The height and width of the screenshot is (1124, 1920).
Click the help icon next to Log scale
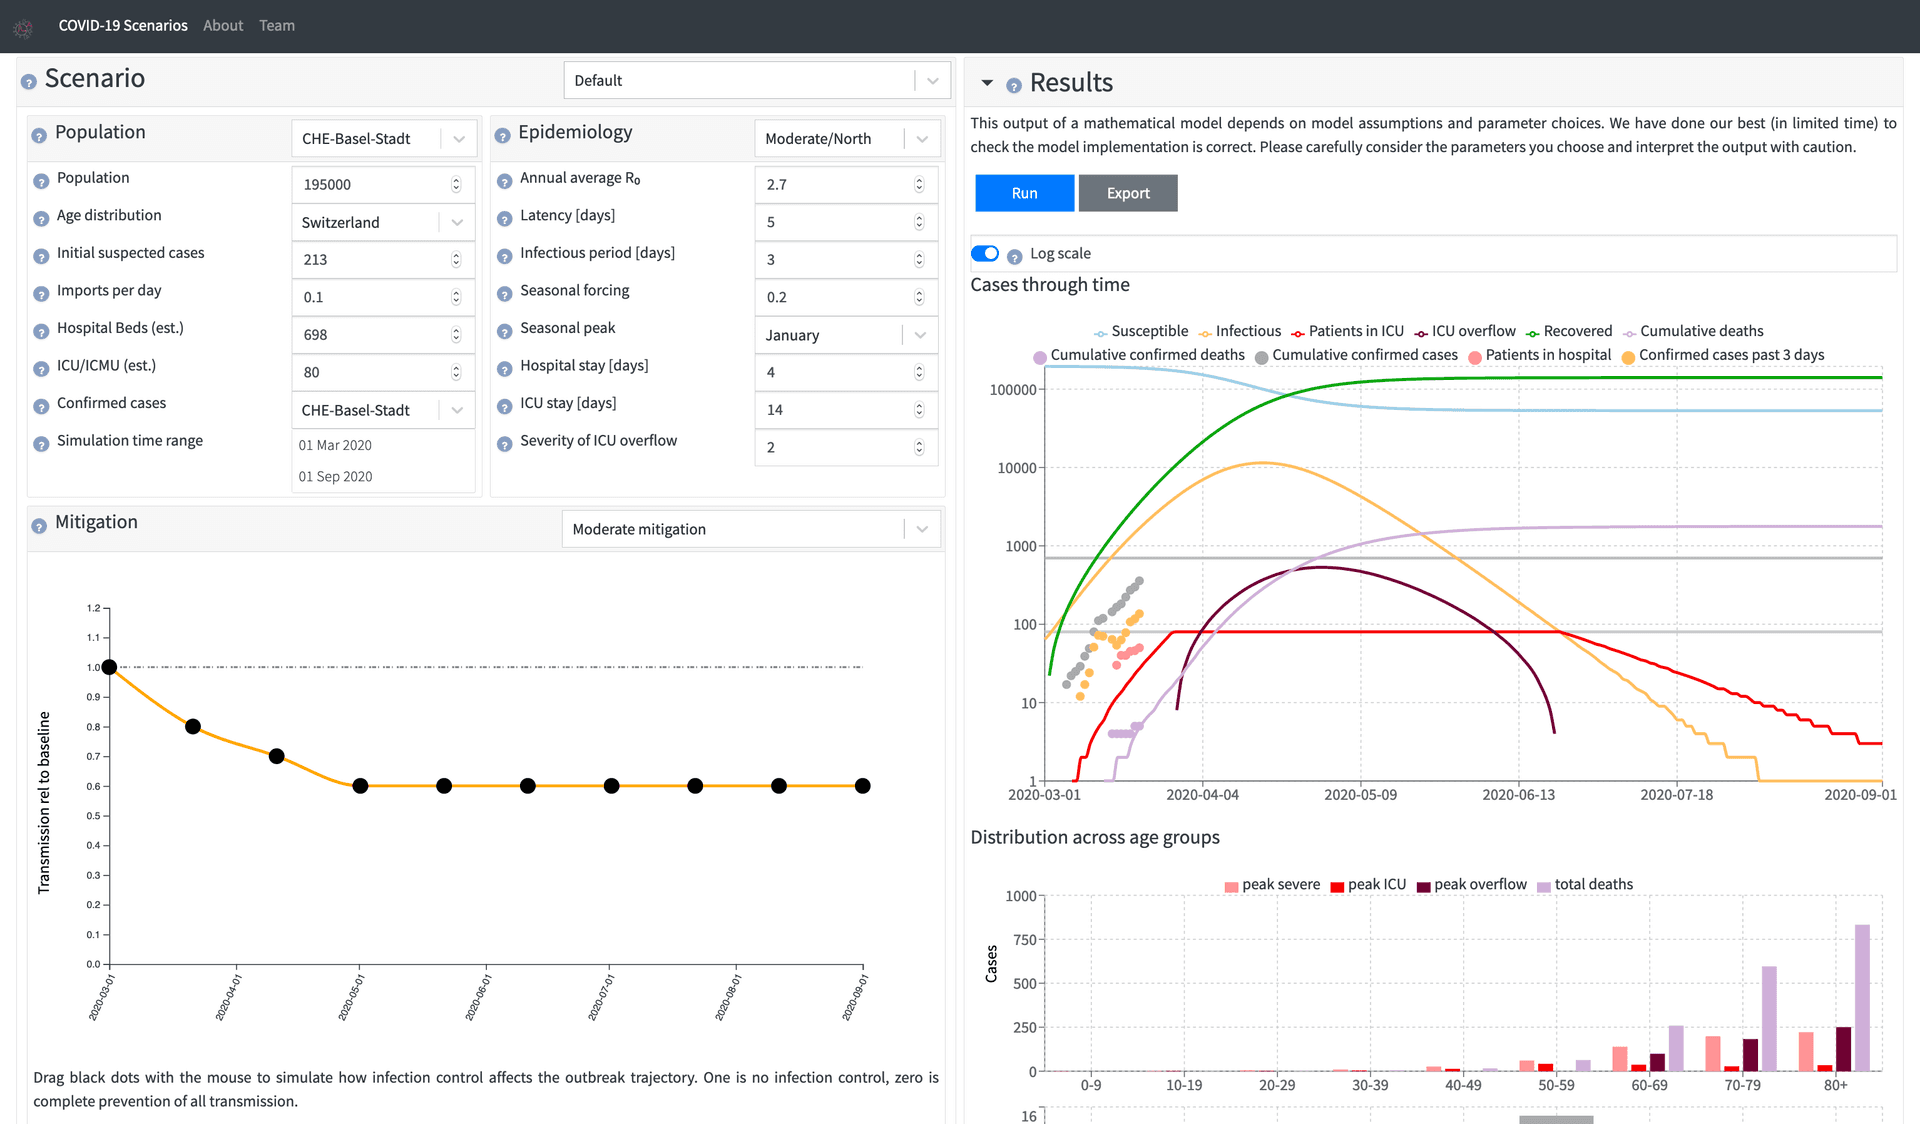(1014, 256)
